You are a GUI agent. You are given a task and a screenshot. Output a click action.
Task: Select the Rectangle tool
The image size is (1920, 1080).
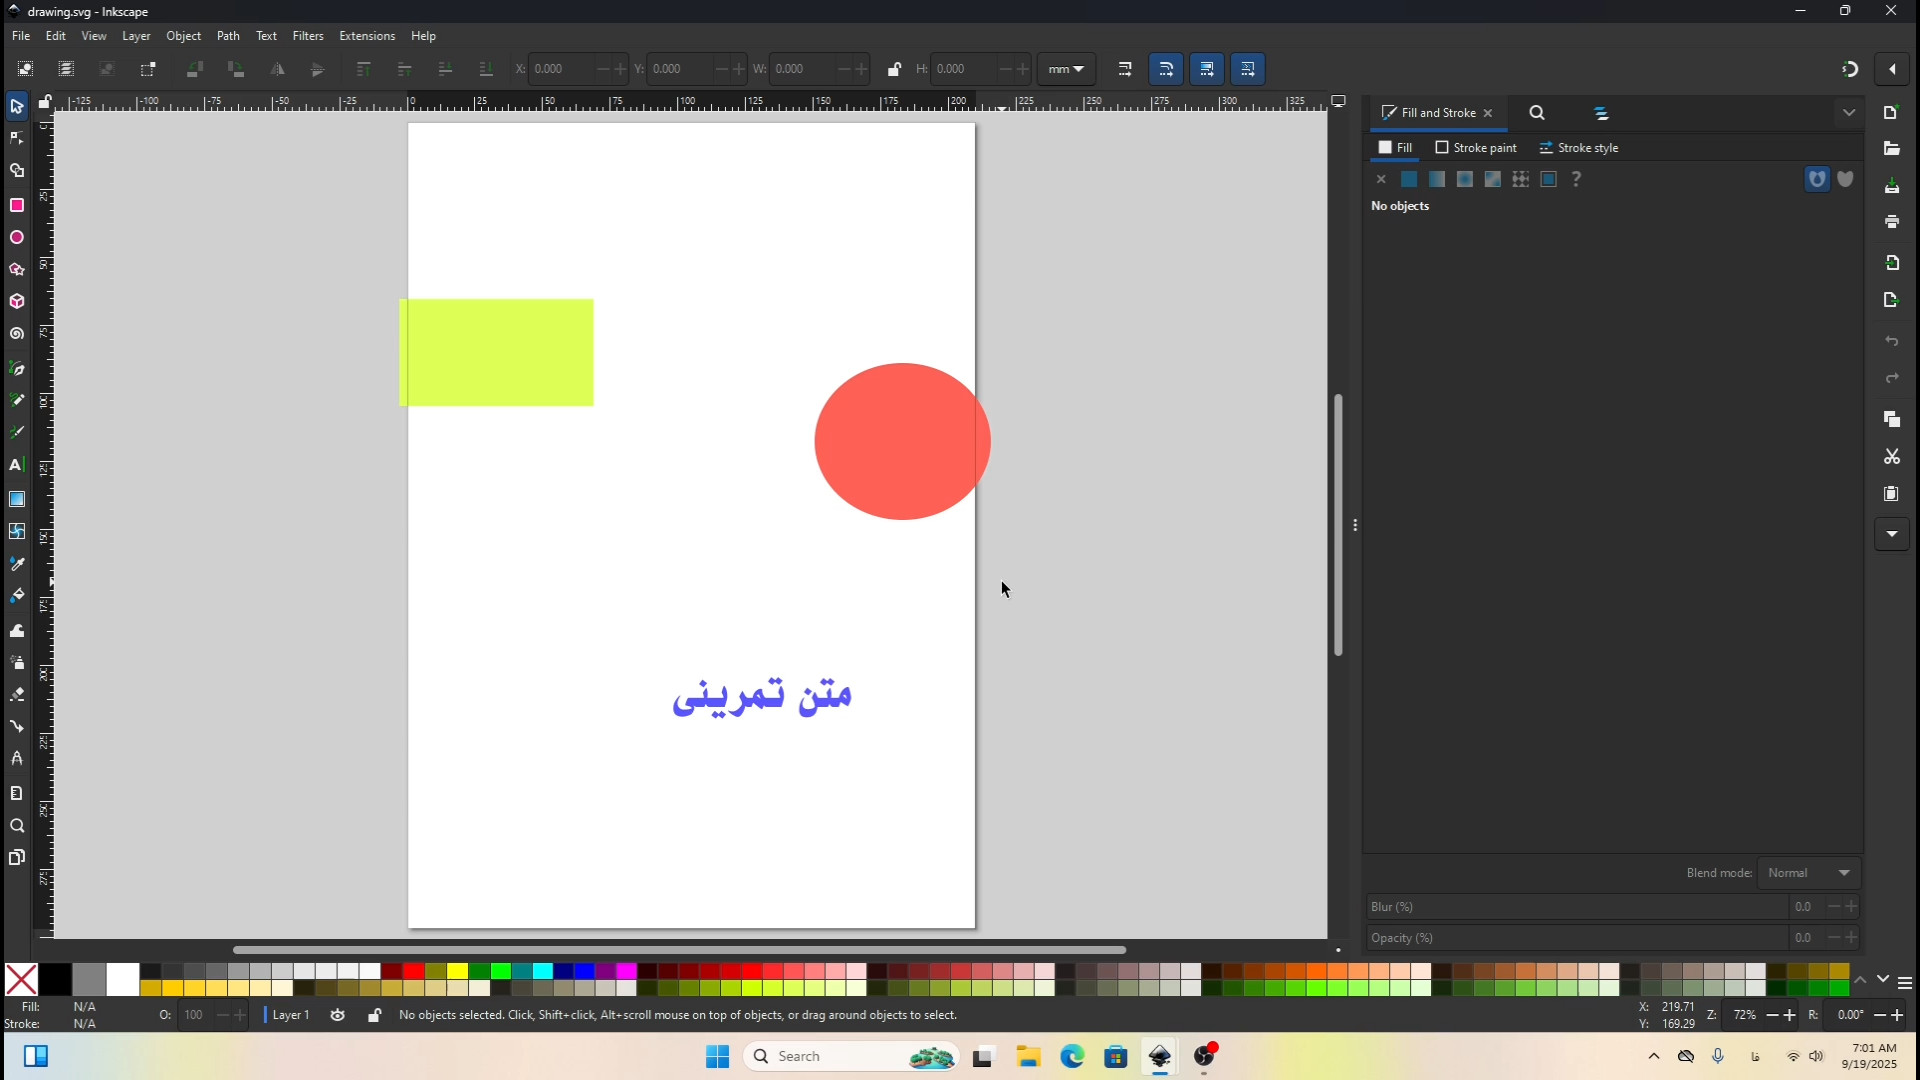point(17,205)
